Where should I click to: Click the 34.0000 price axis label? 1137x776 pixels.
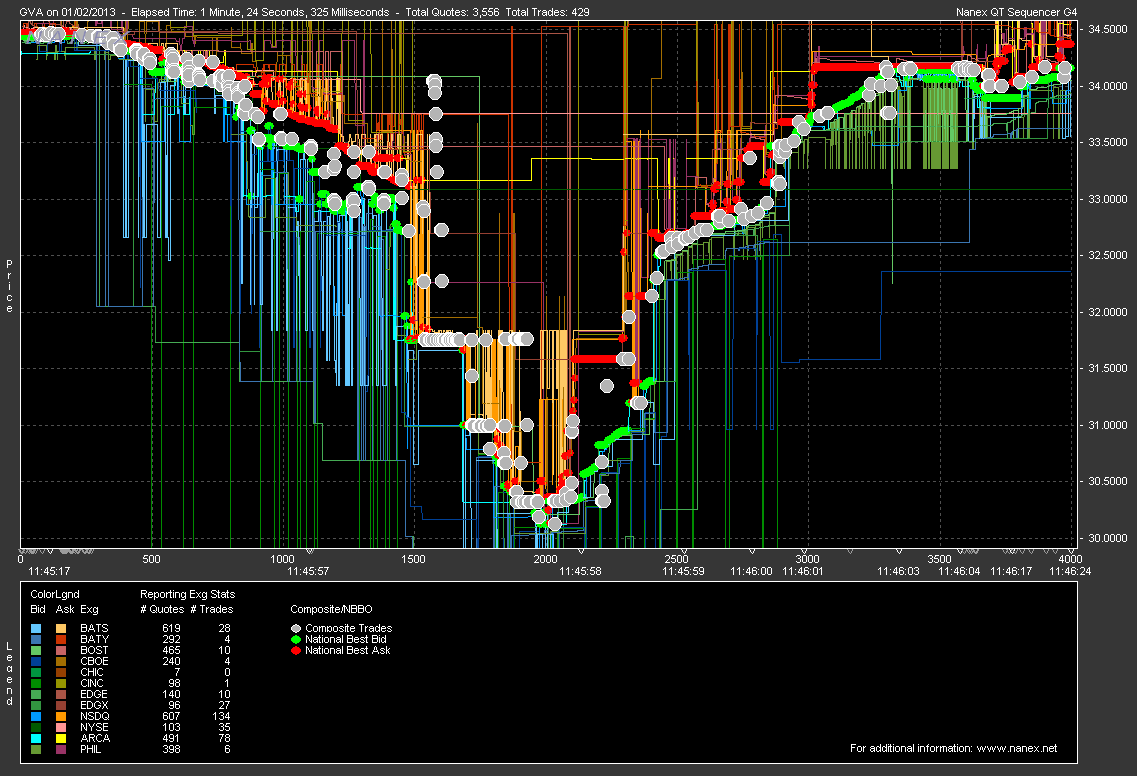[x=1107, y=86]
